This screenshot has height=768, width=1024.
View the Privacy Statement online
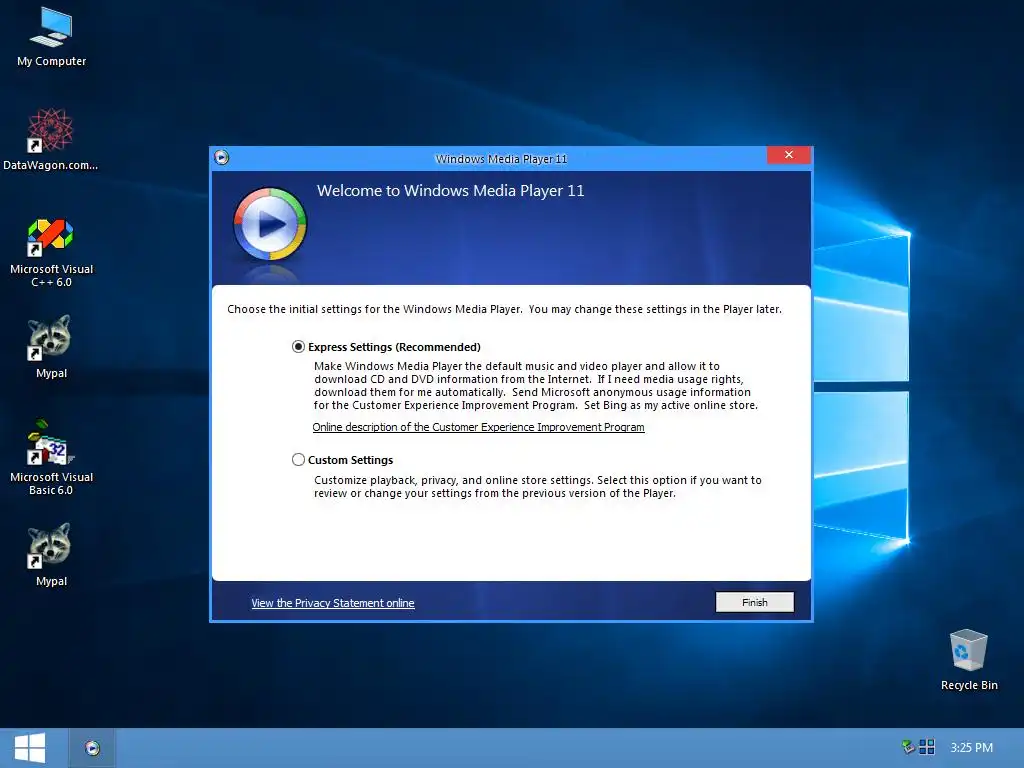point(332,603)
